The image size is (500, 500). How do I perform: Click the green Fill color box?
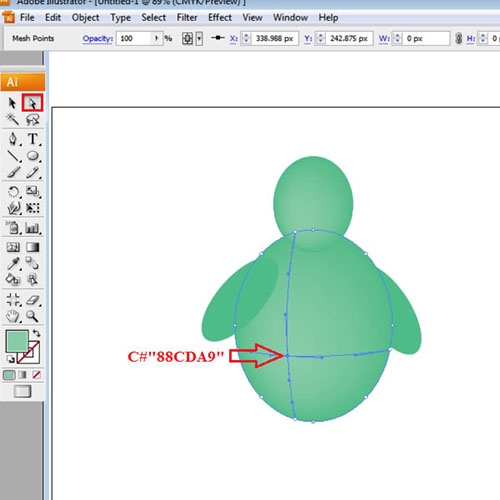[x=17, y=341]
